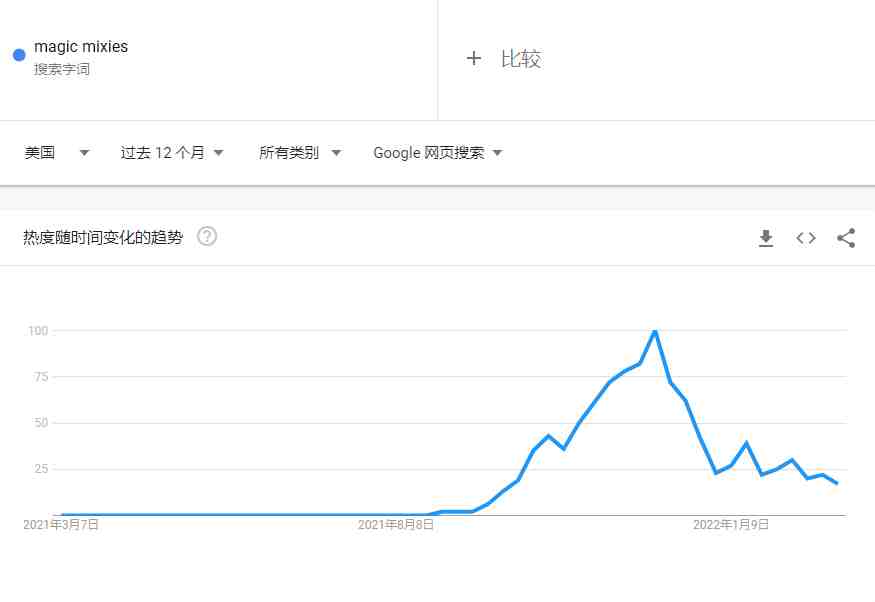Click the 热度随时间变化的趋势 heading
Image resolution: width=875 pixels, height=602 pixels.
103,238
